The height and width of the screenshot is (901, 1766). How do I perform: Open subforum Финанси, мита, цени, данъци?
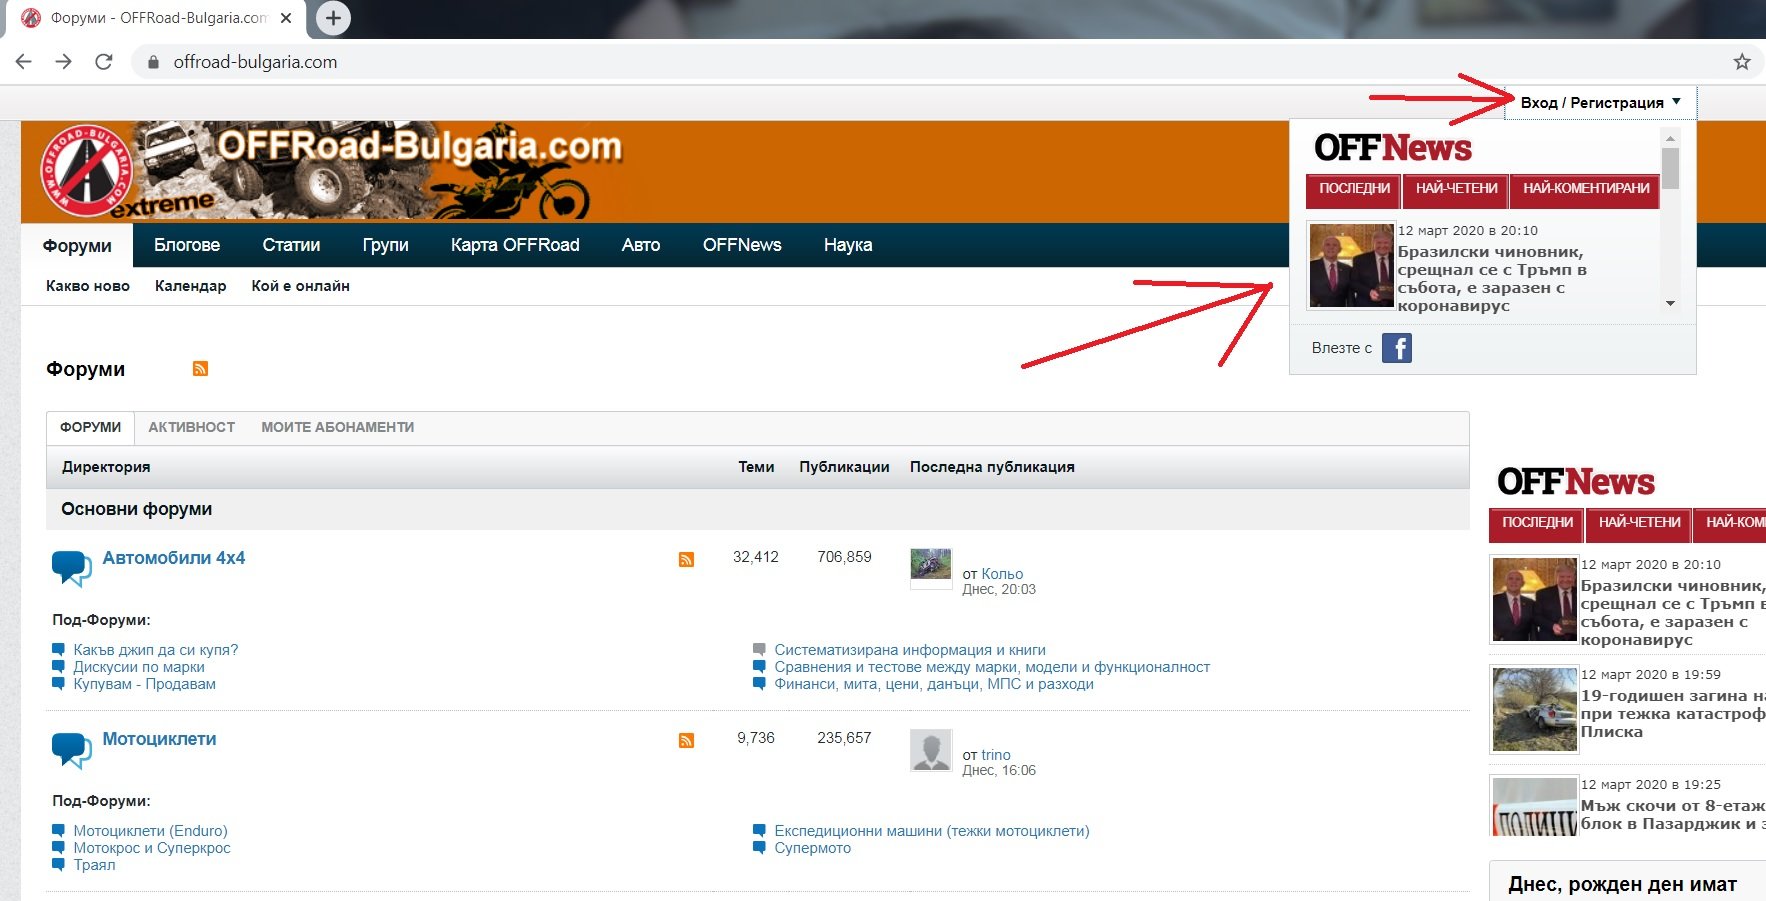coord(934,684)
